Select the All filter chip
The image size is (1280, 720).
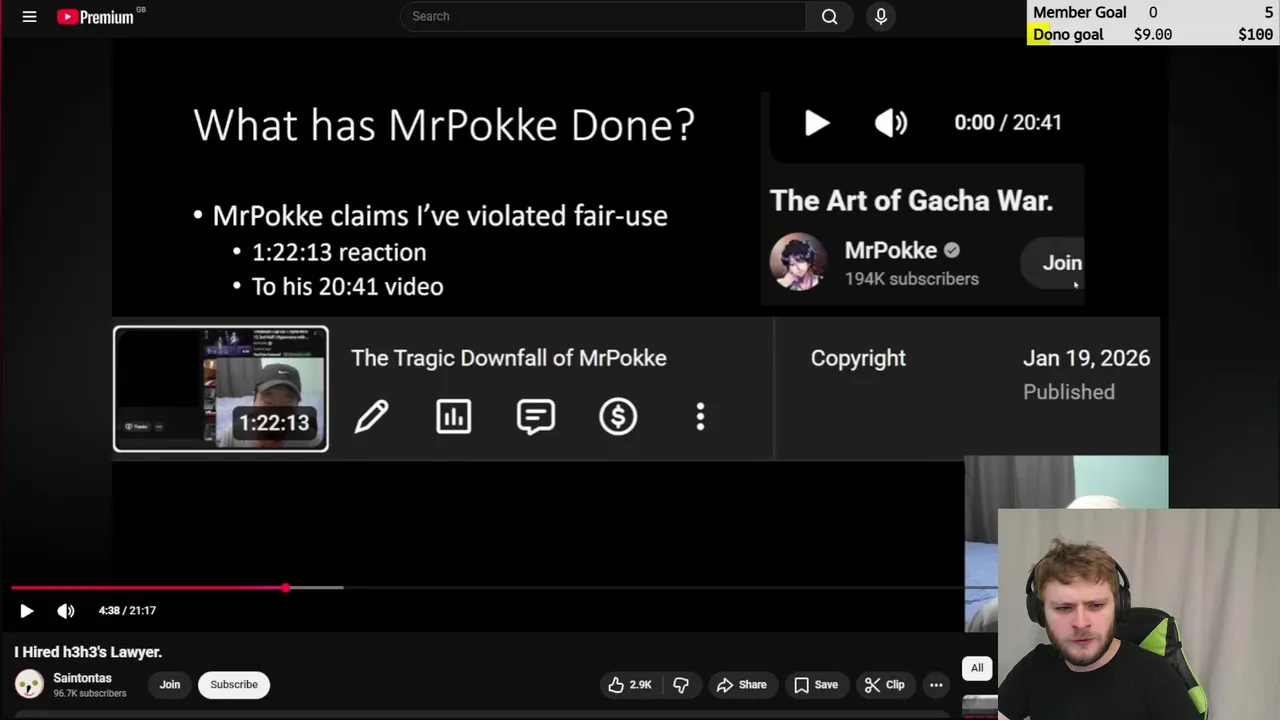pyautogui.click(x=977, y=668)
